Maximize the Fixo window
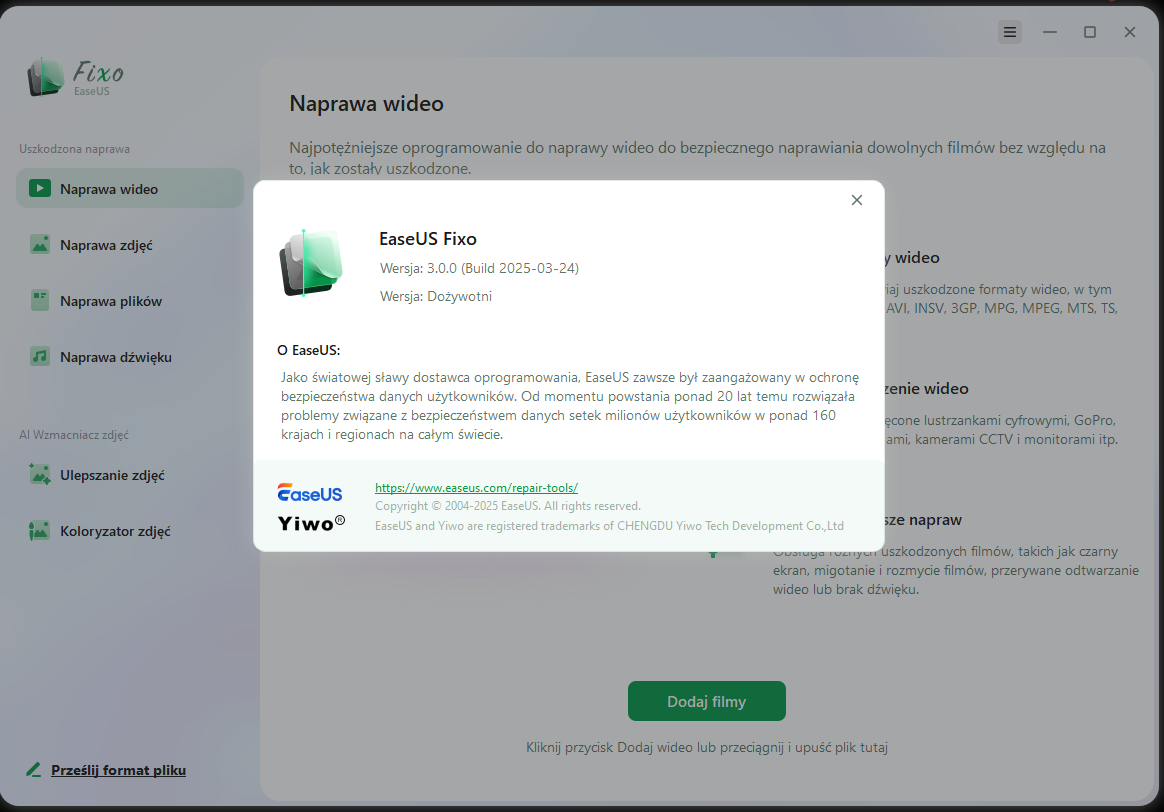The image size is (1164, 812). (x=1090, y=32)
